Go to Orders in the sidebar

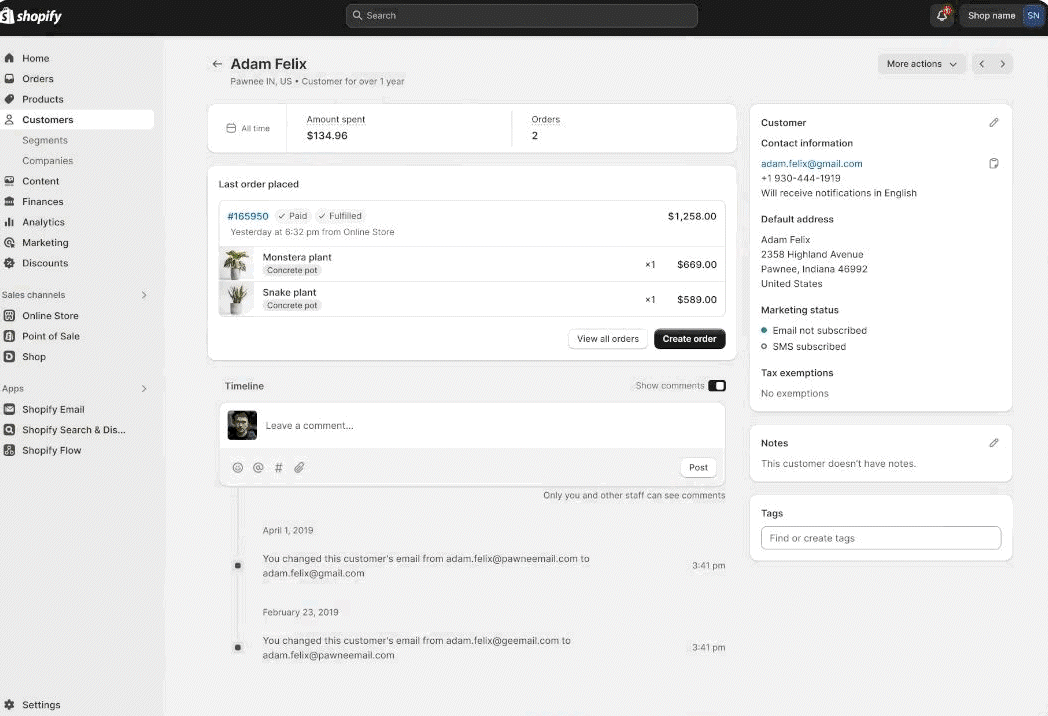tap(38, 79)
